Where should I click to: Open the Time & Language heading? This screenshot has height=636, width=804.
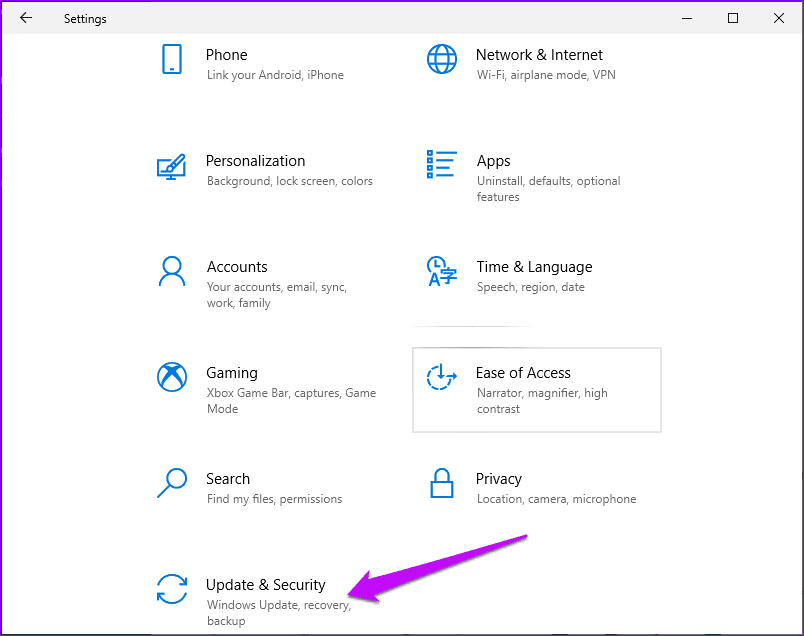point(534,267)
